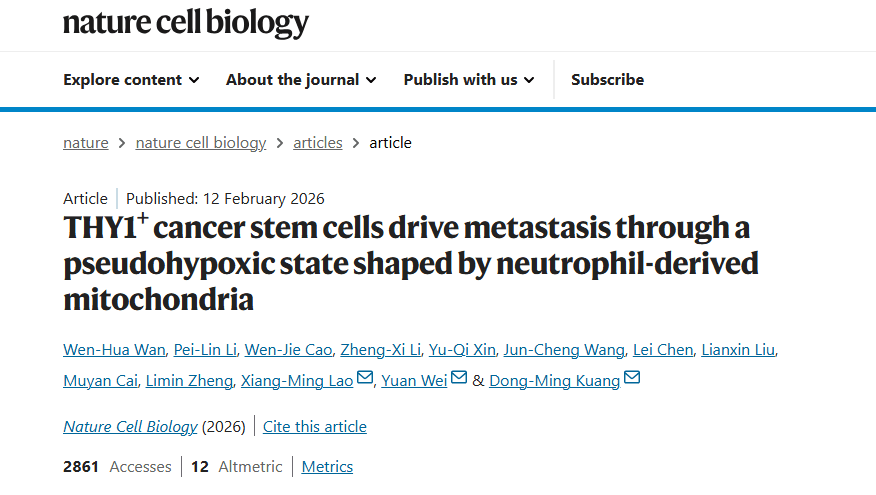The image size is (876, 495).
Task: Select author Jun-Cheng Wang link
Action: [564, 350]
